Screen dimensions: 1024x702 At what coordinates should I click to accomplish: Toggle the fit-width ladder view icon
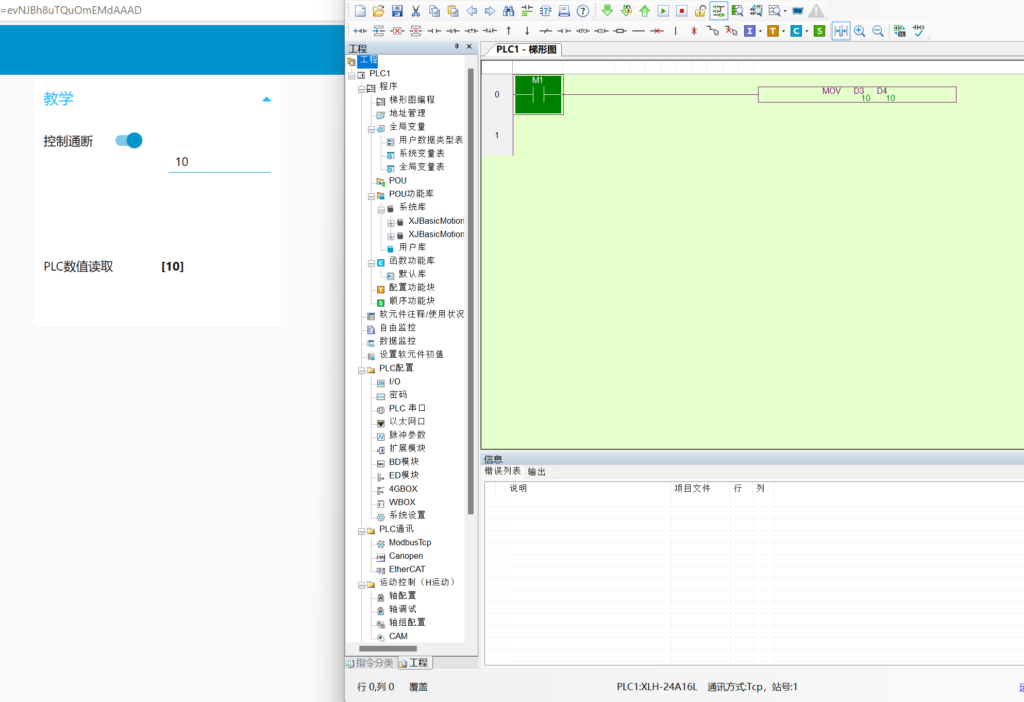point(840,31)
